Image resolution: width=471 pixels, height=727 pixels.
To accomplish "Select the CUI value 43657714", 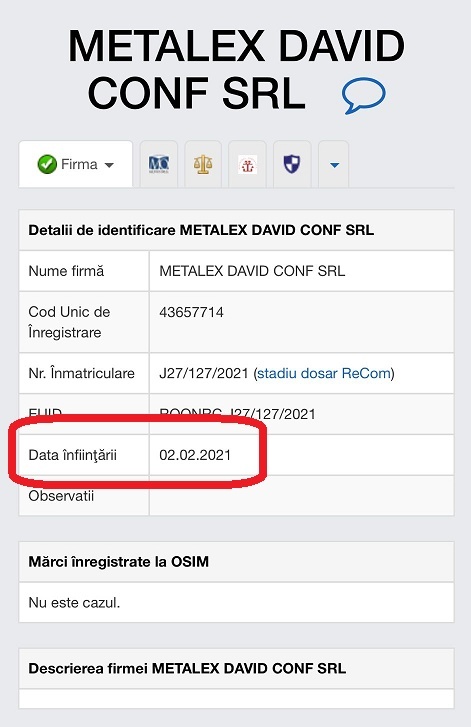I will (191, 312).
